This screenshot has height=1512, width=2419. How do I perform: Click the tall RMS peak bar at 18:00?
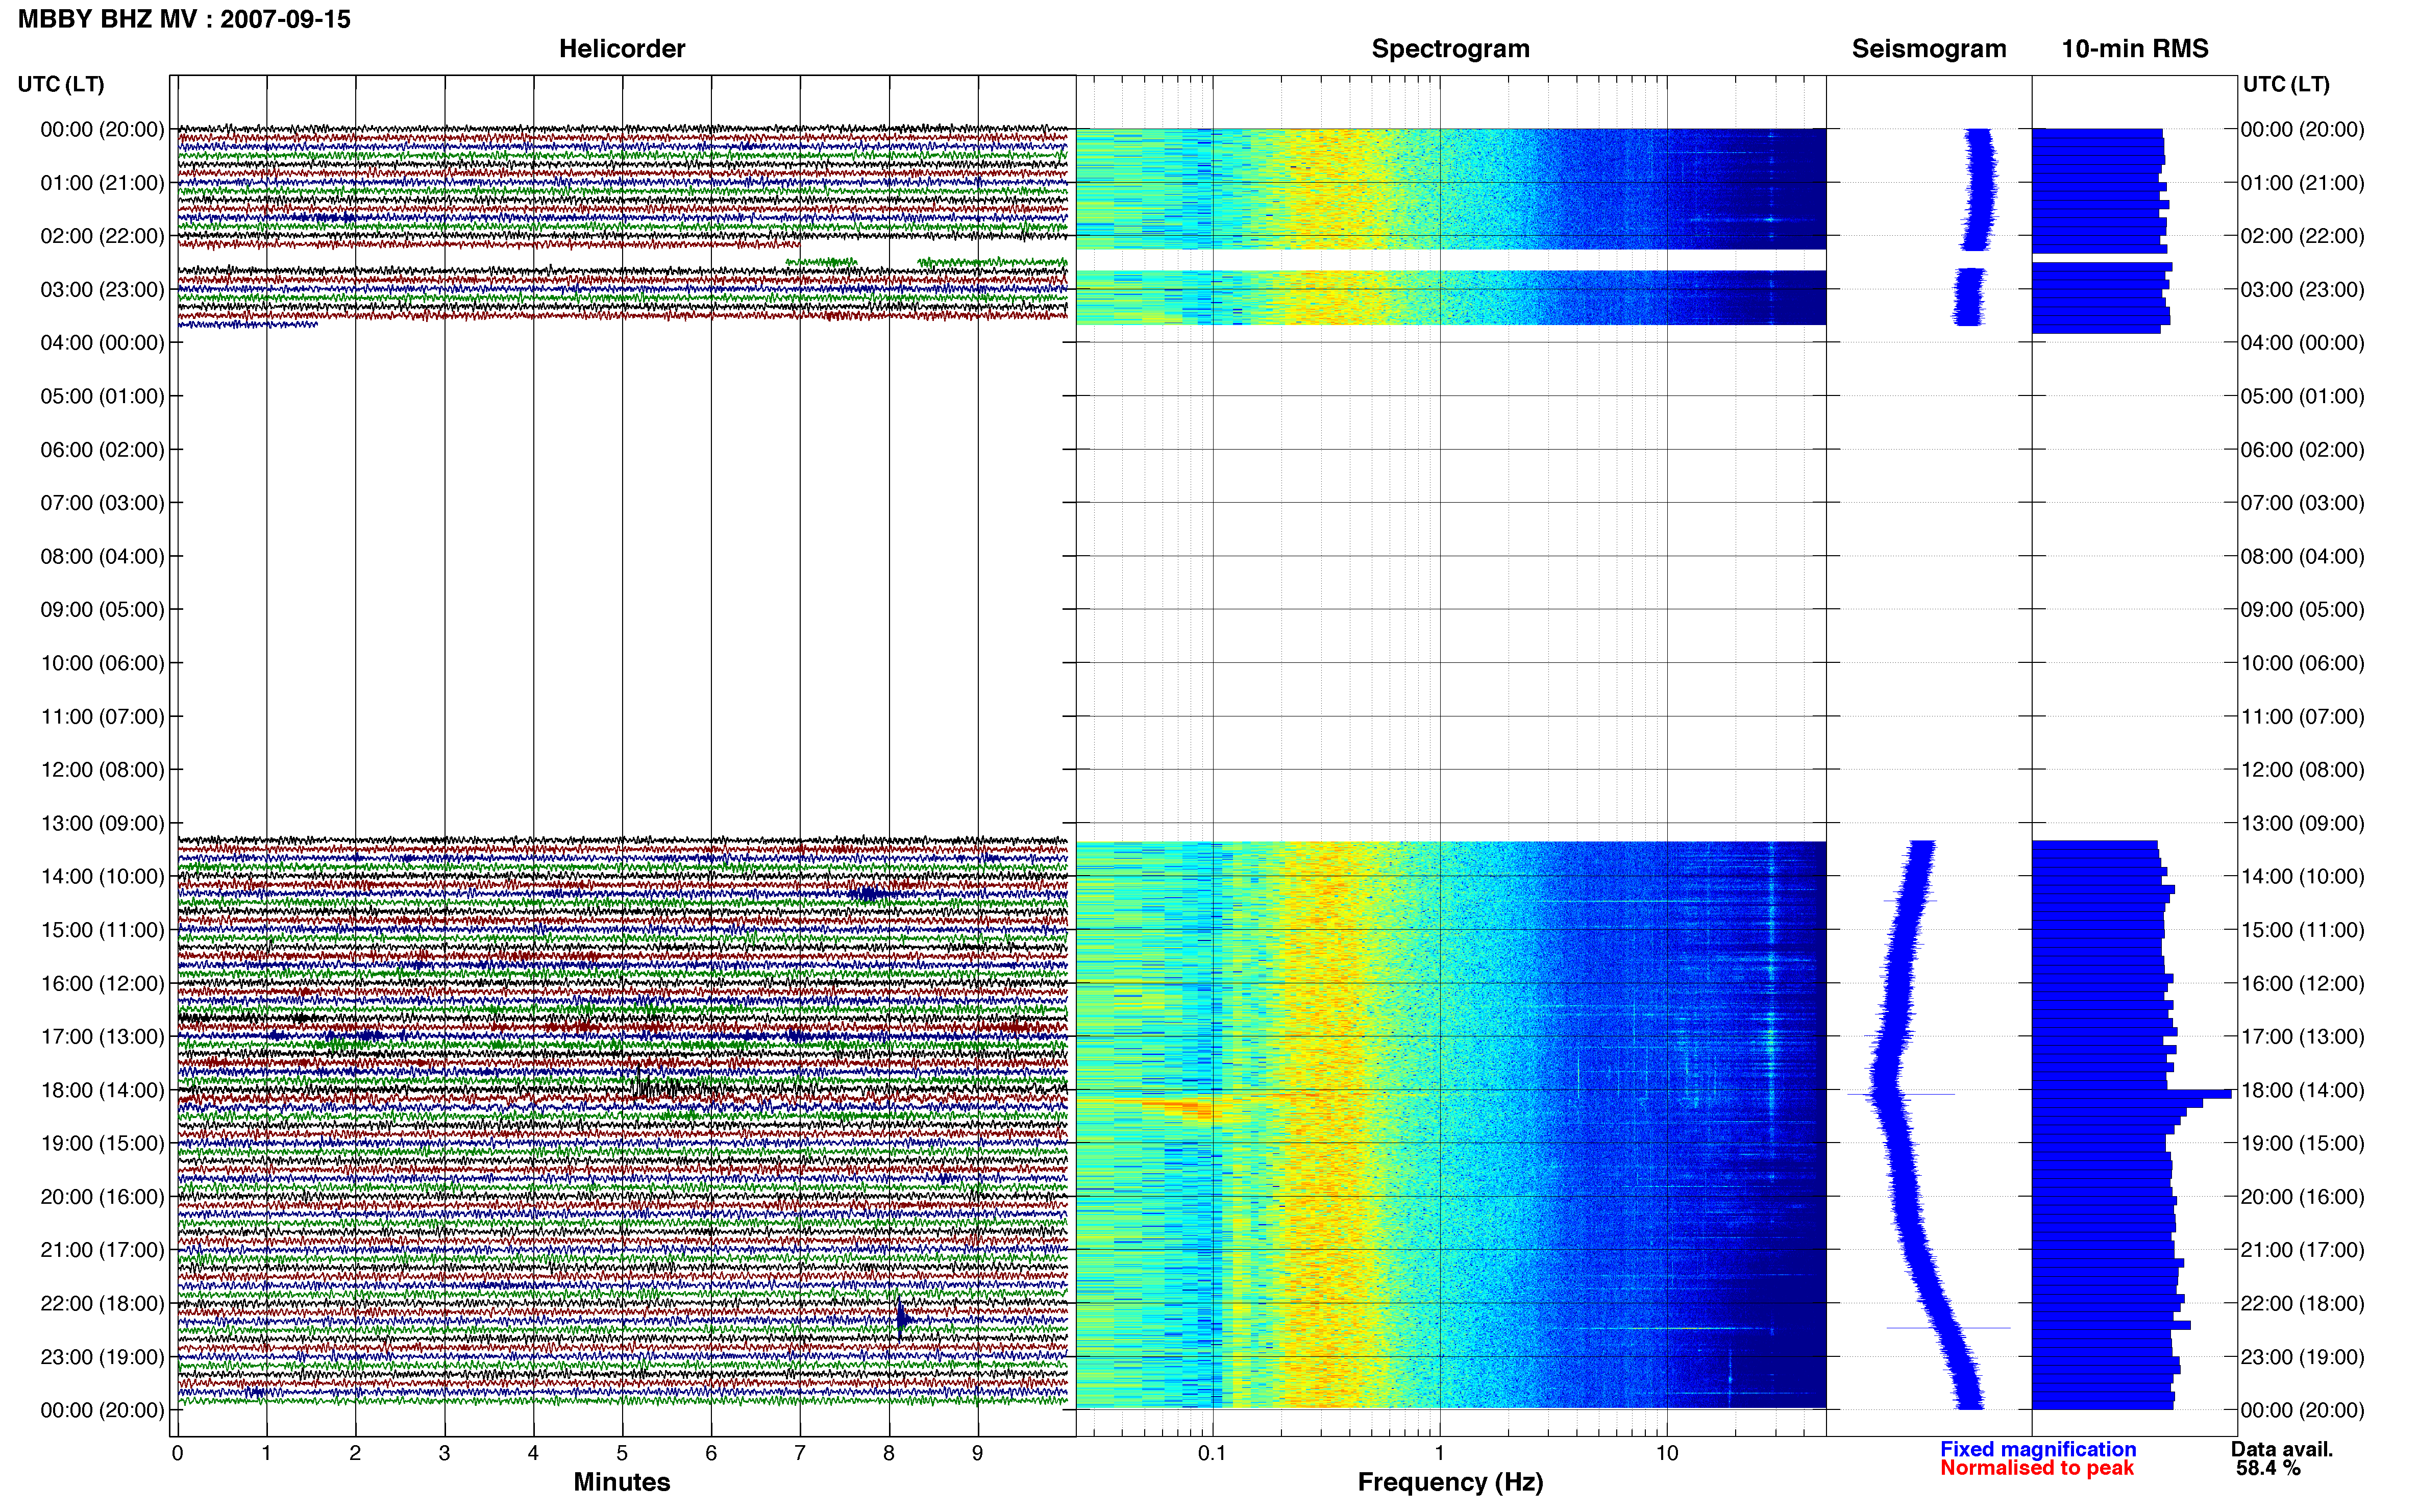[x=2132, y=1094]
